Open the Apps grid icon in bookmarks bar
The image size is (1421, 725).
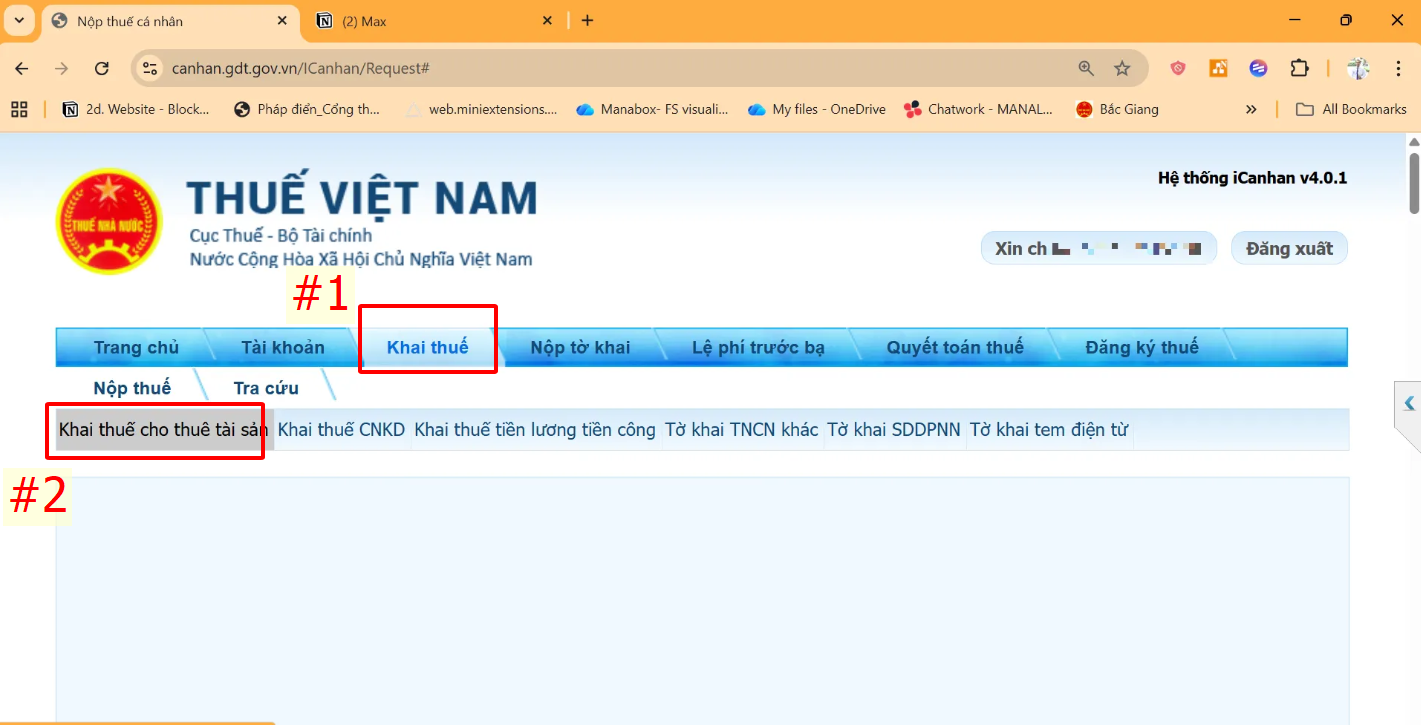click(19, 109)
